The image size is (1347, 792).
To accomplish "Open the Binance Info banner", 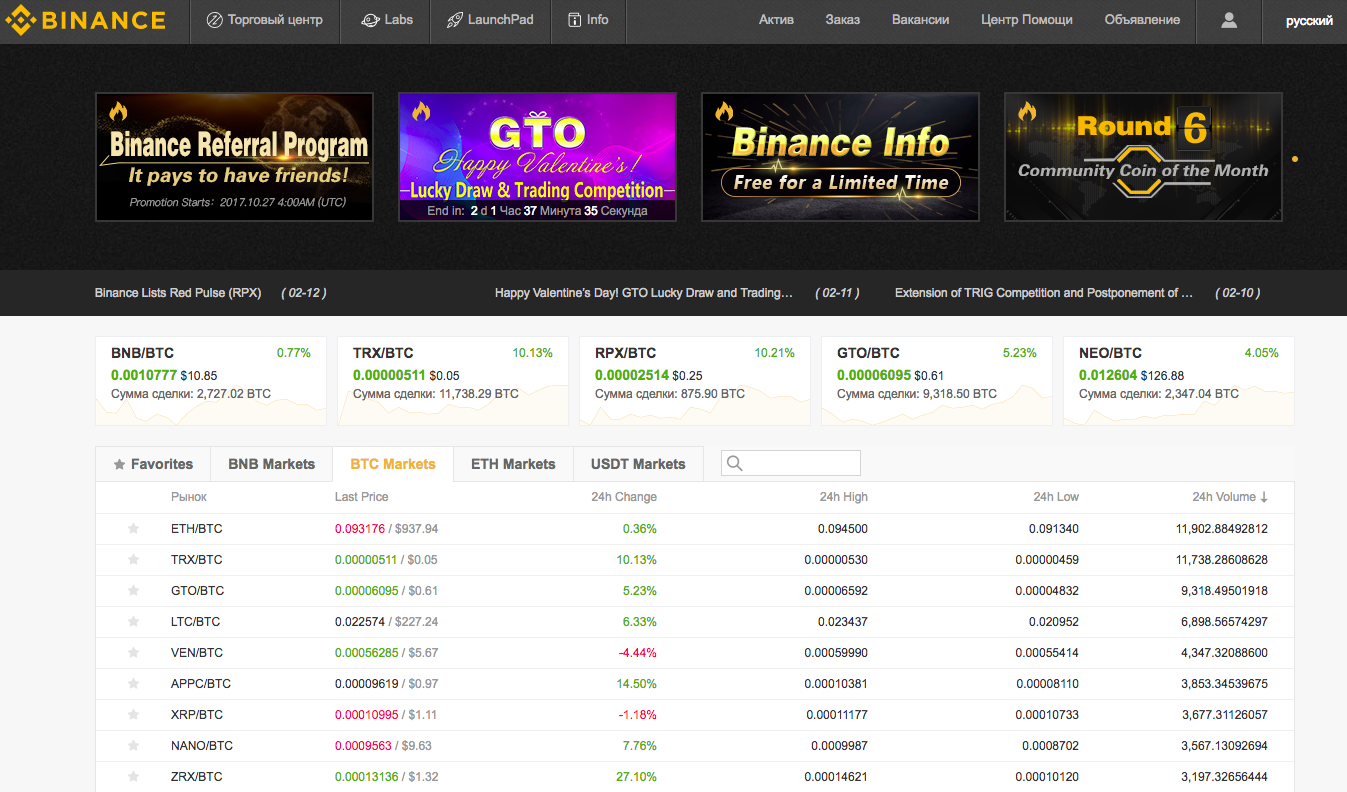I will (840, 157).
